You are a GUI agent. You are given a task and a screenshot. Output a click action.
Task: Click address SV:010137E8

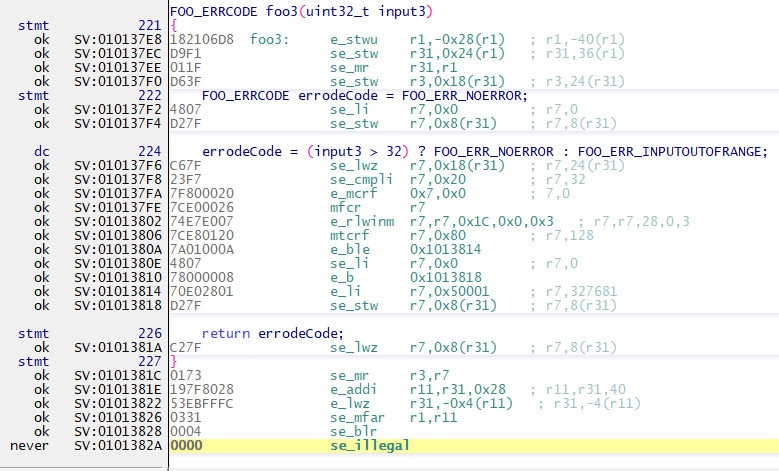(x=118, y=40)
